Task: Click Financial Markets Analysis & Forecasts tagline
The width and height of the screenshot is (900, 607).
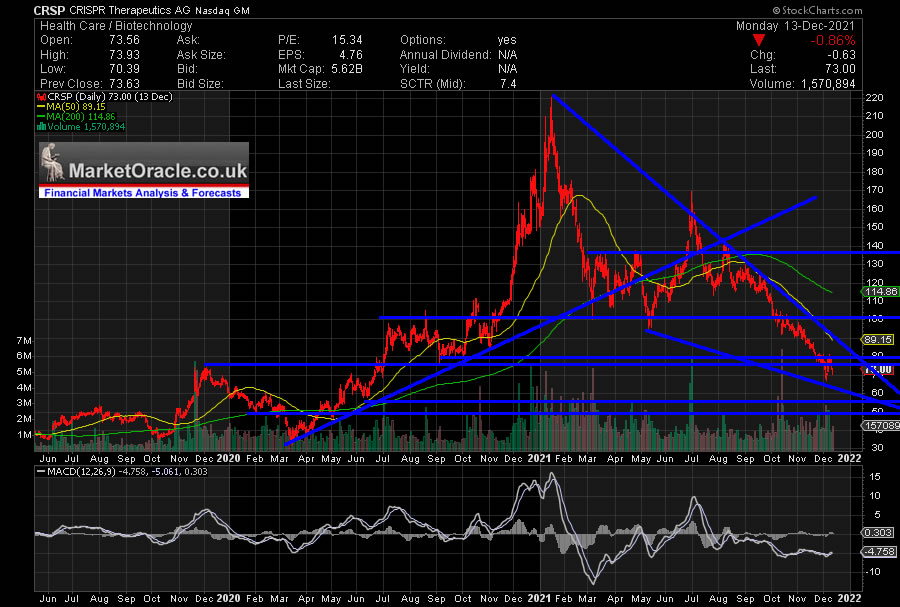Action: (144, 192)
